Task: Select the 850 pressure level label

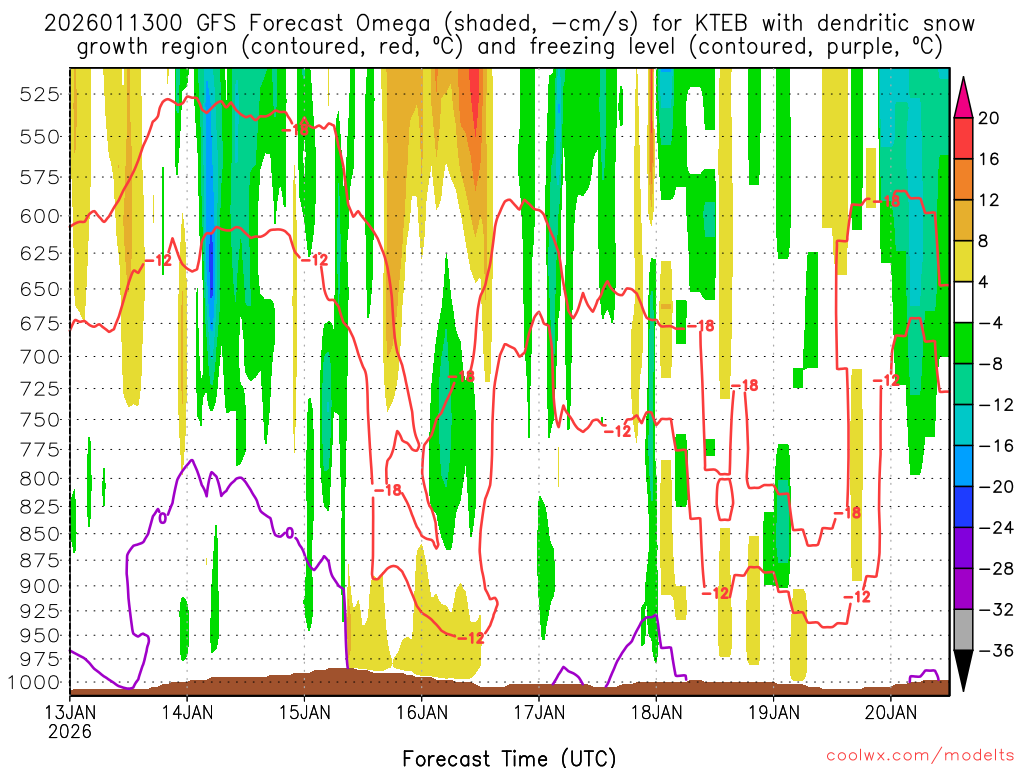Action: point(40,534)
